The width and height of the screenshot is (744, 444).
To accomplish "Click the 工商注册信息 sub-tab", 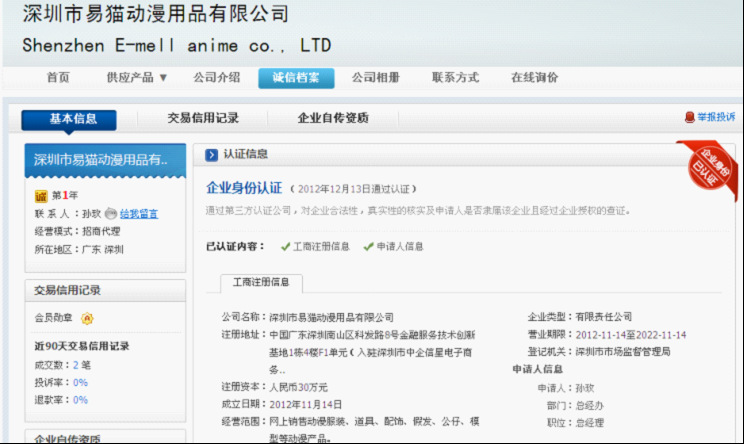I will [260, 282].
